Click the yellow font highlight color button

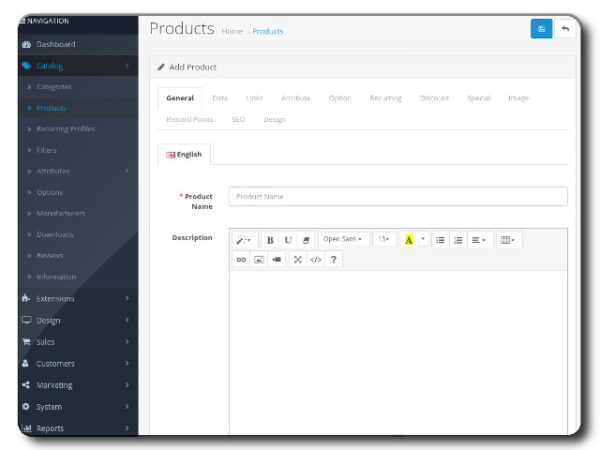[x=409, y=240]
